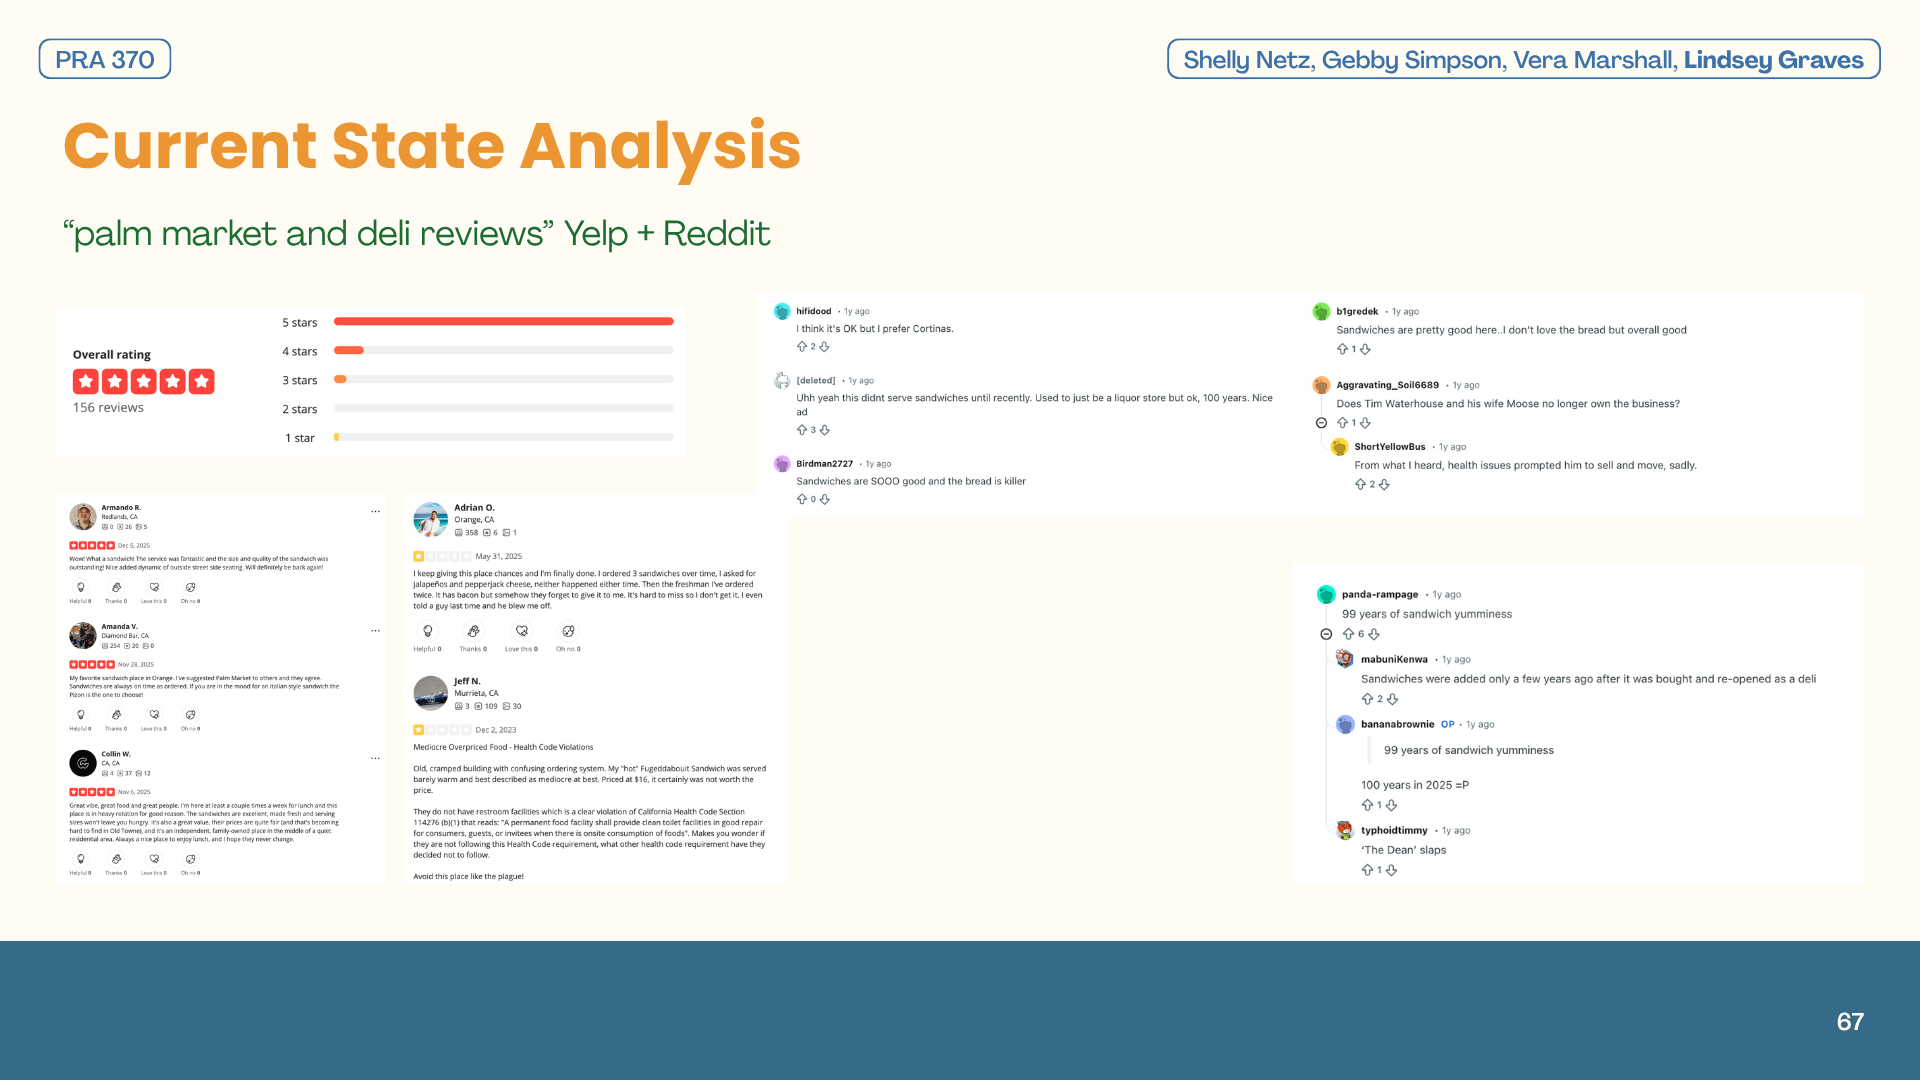Upvote b1gredek's sandwich comment

tap(1343, 349)
